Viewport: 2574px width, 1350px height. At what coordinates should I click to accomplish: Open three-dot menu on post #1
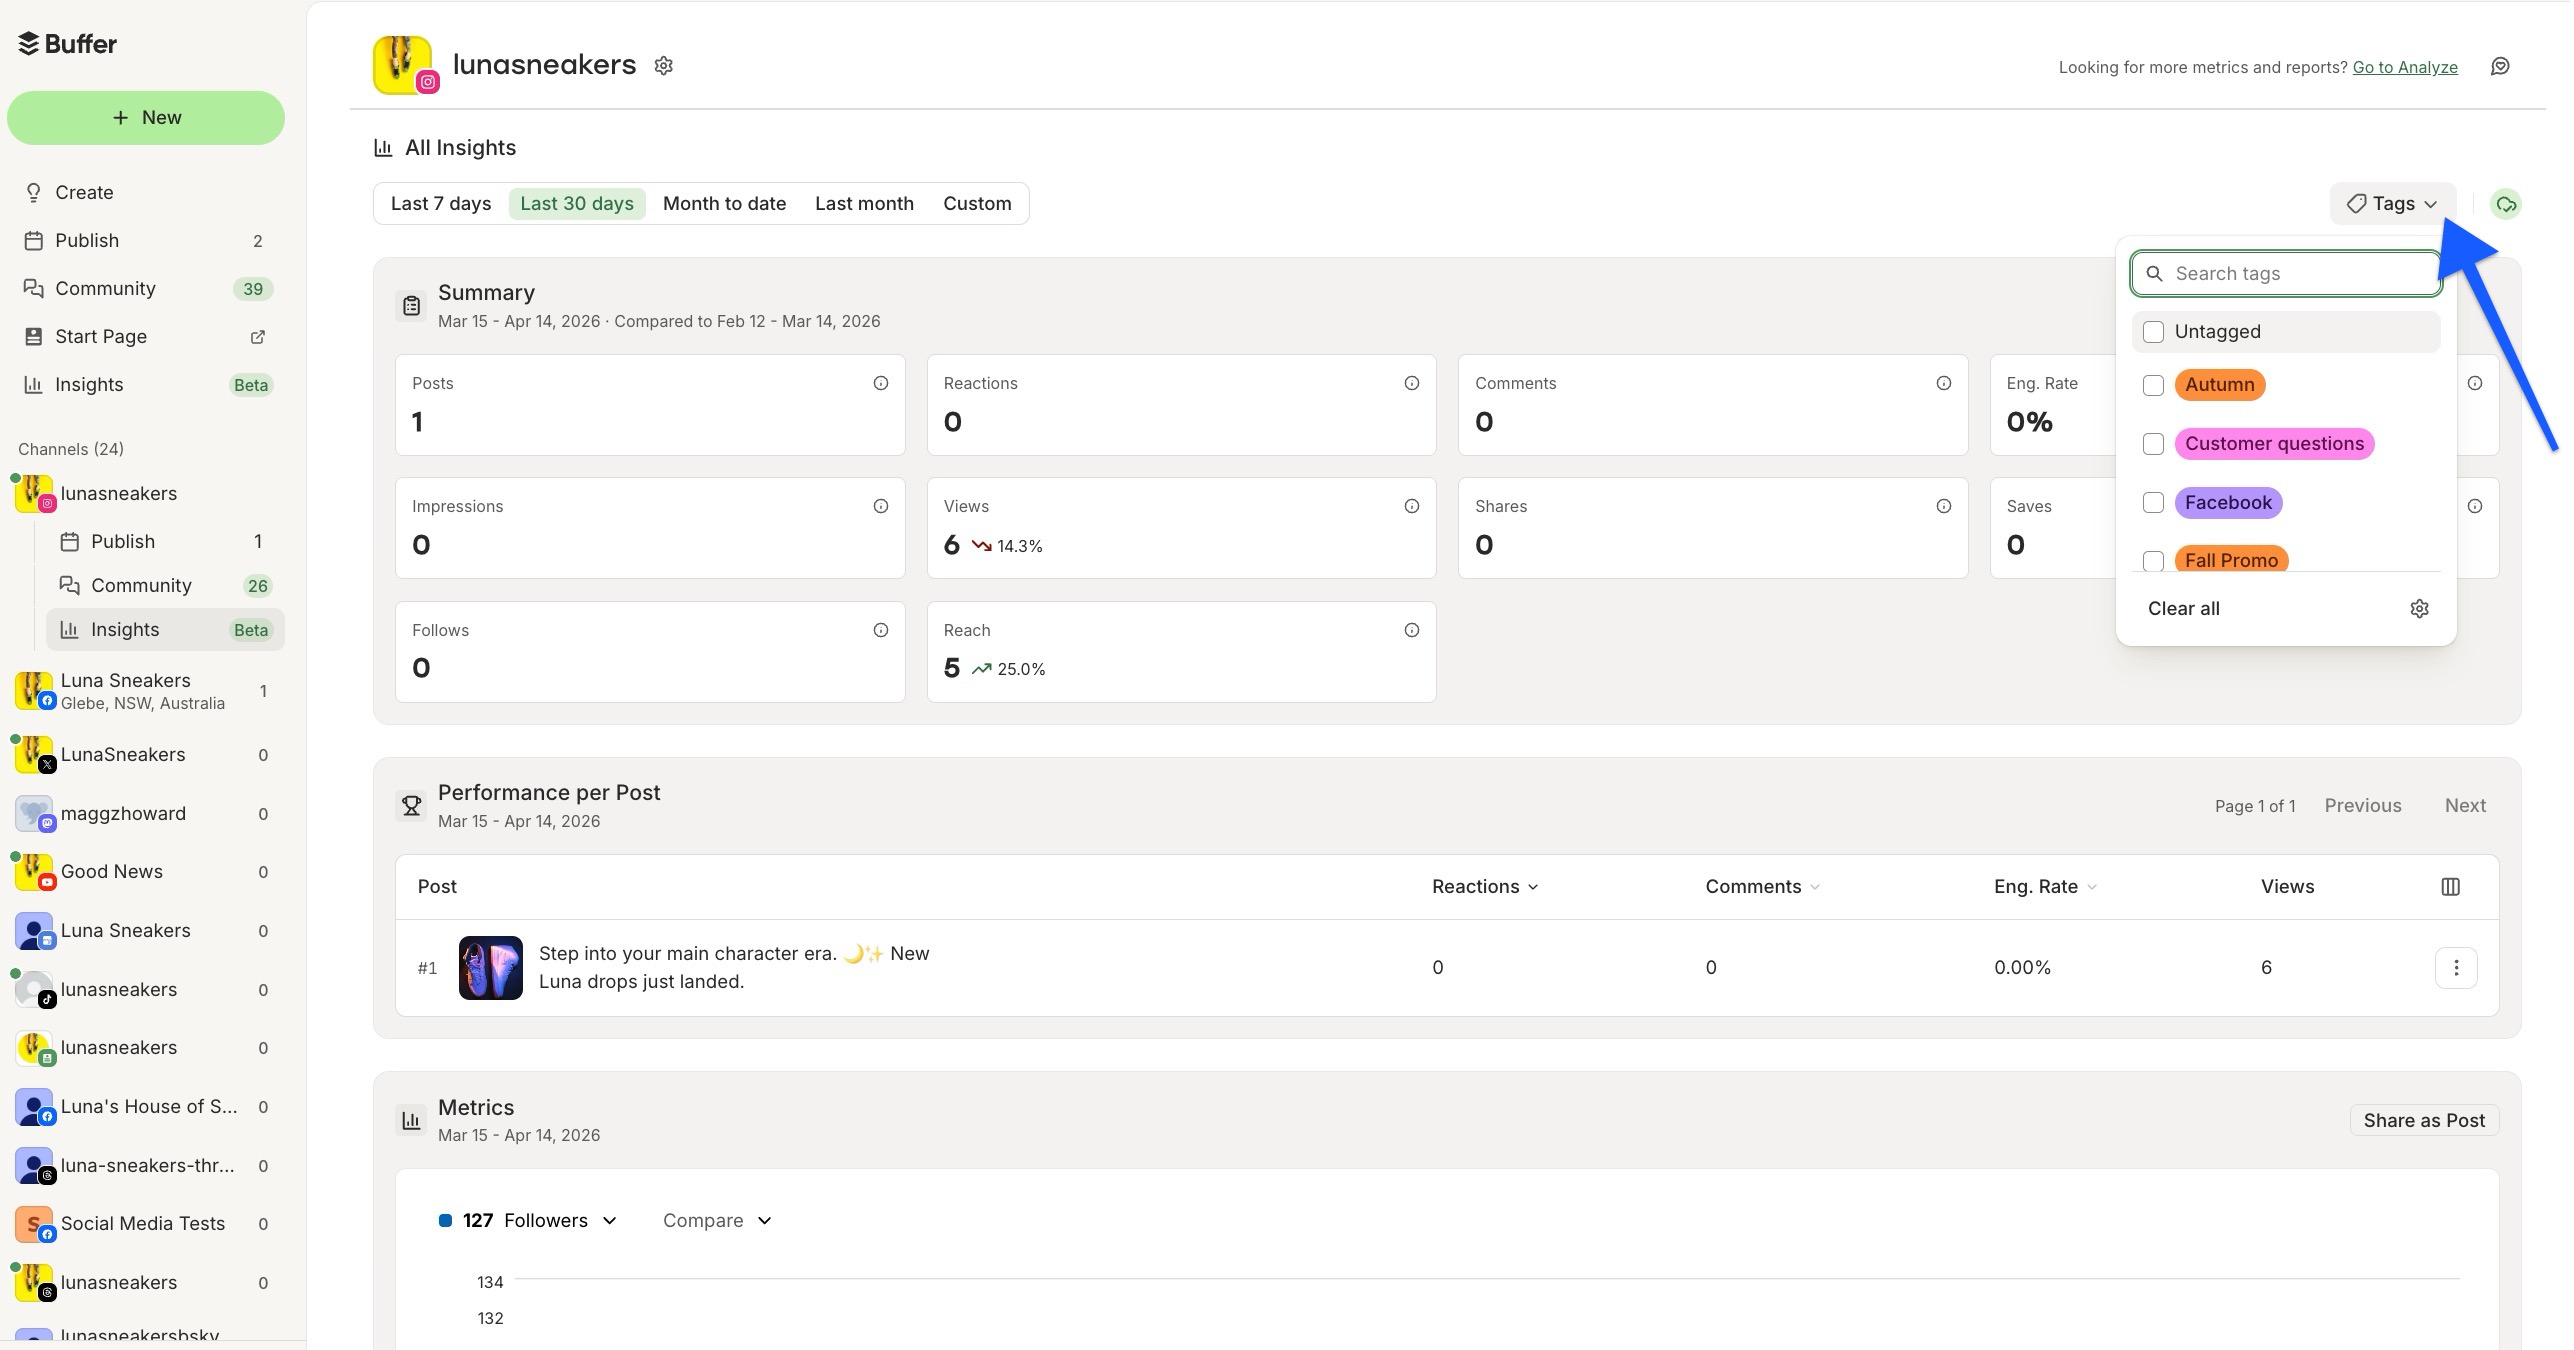[x=2455, y=967]
